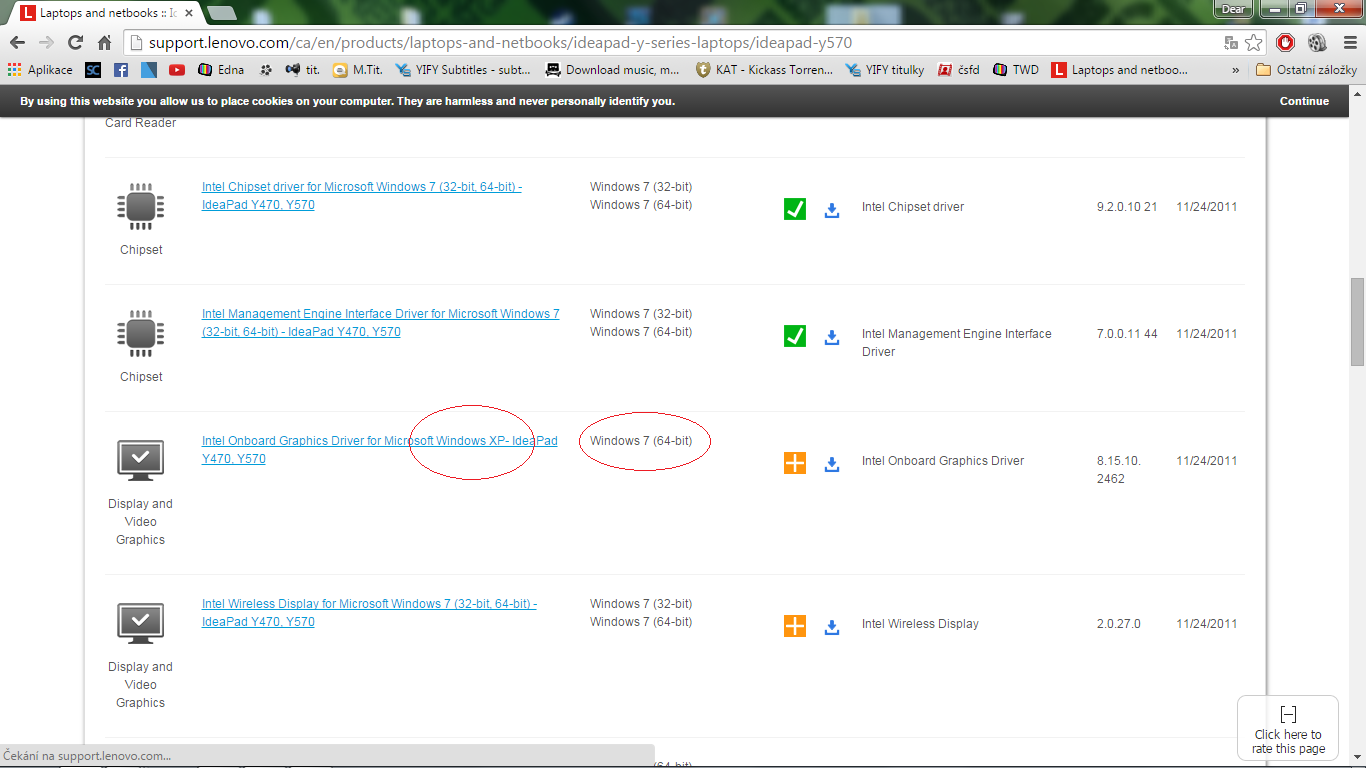The width and height of the screenshot is (1366, 768).
Task: Open the Laptops and netbooks bookmark
Action: 1120,70
